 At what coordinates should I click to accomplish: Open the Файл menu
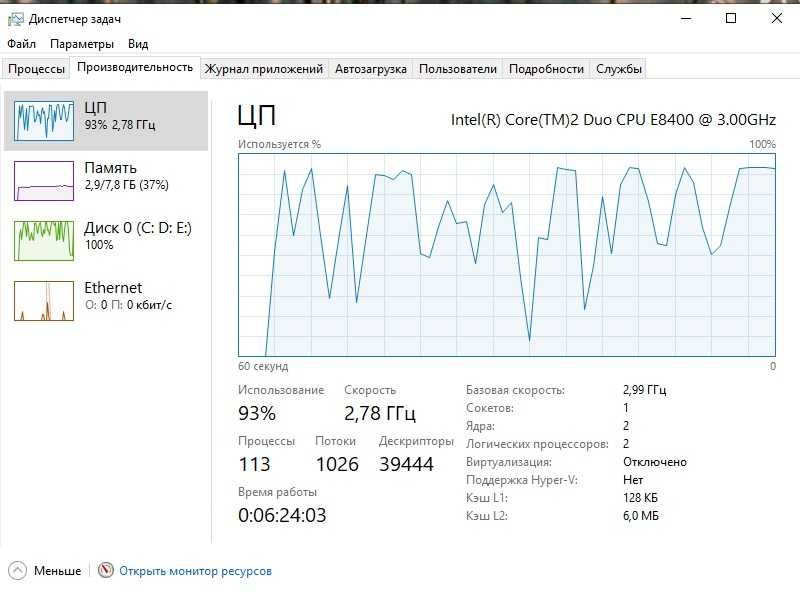coord(21,44)
